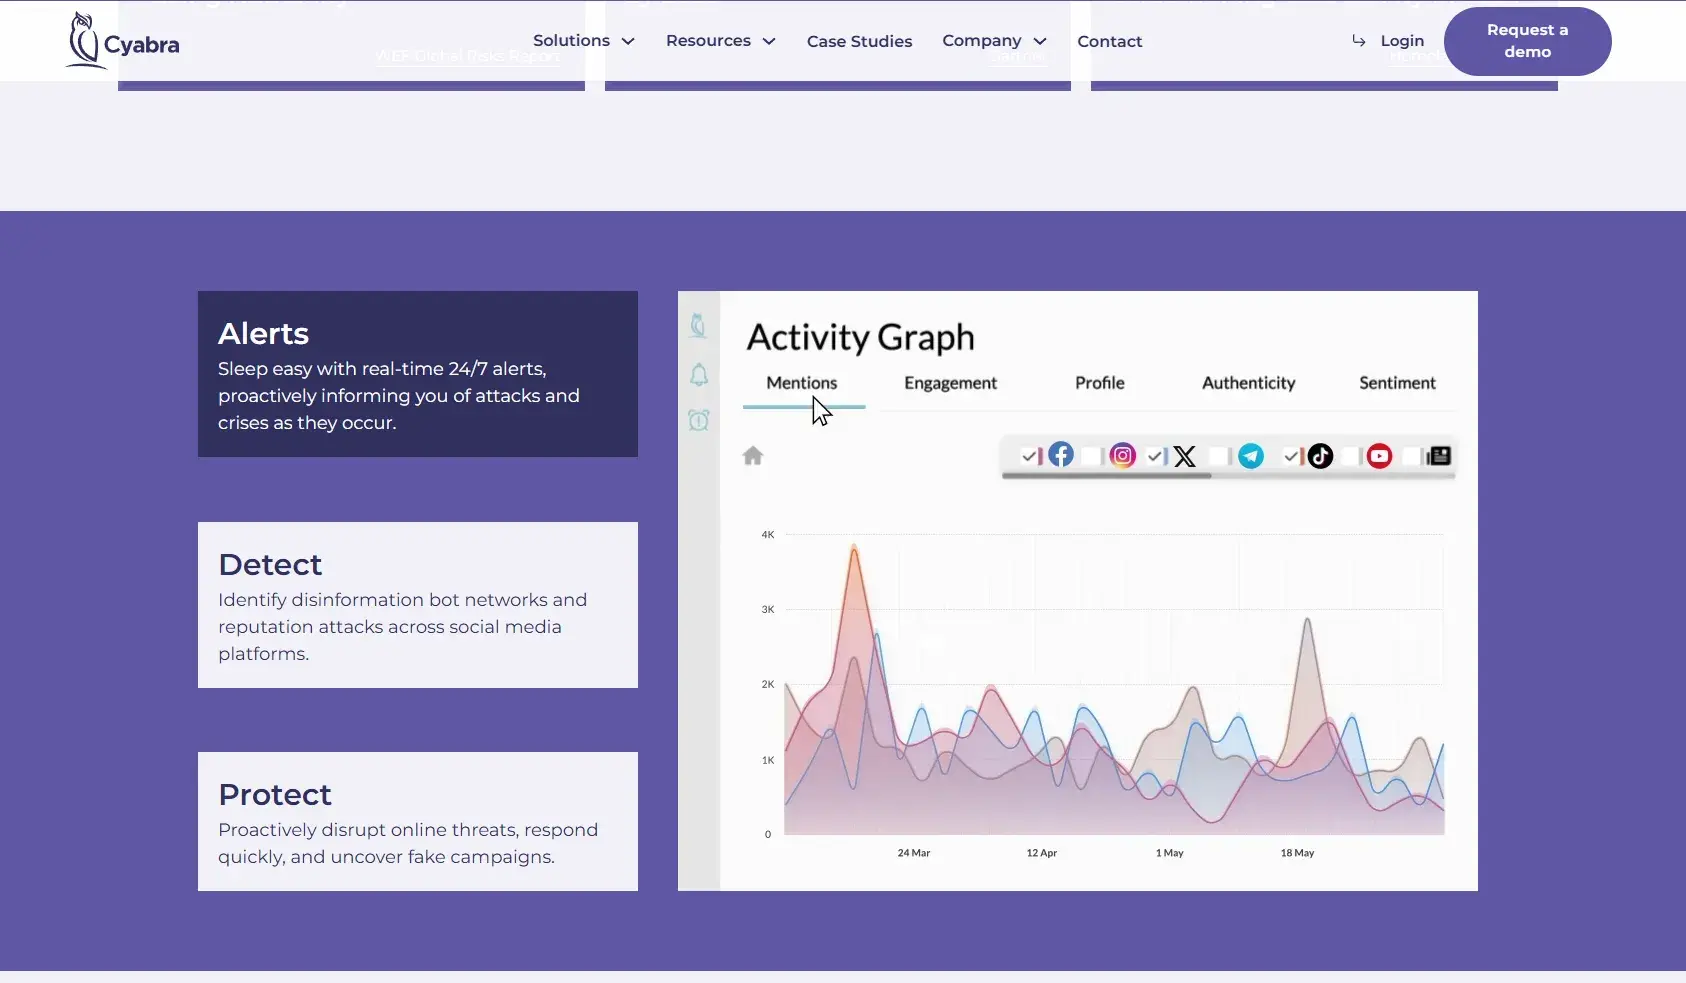Switch to the Engagement tab
This screenshot has height=983, width=1686.
950,383
